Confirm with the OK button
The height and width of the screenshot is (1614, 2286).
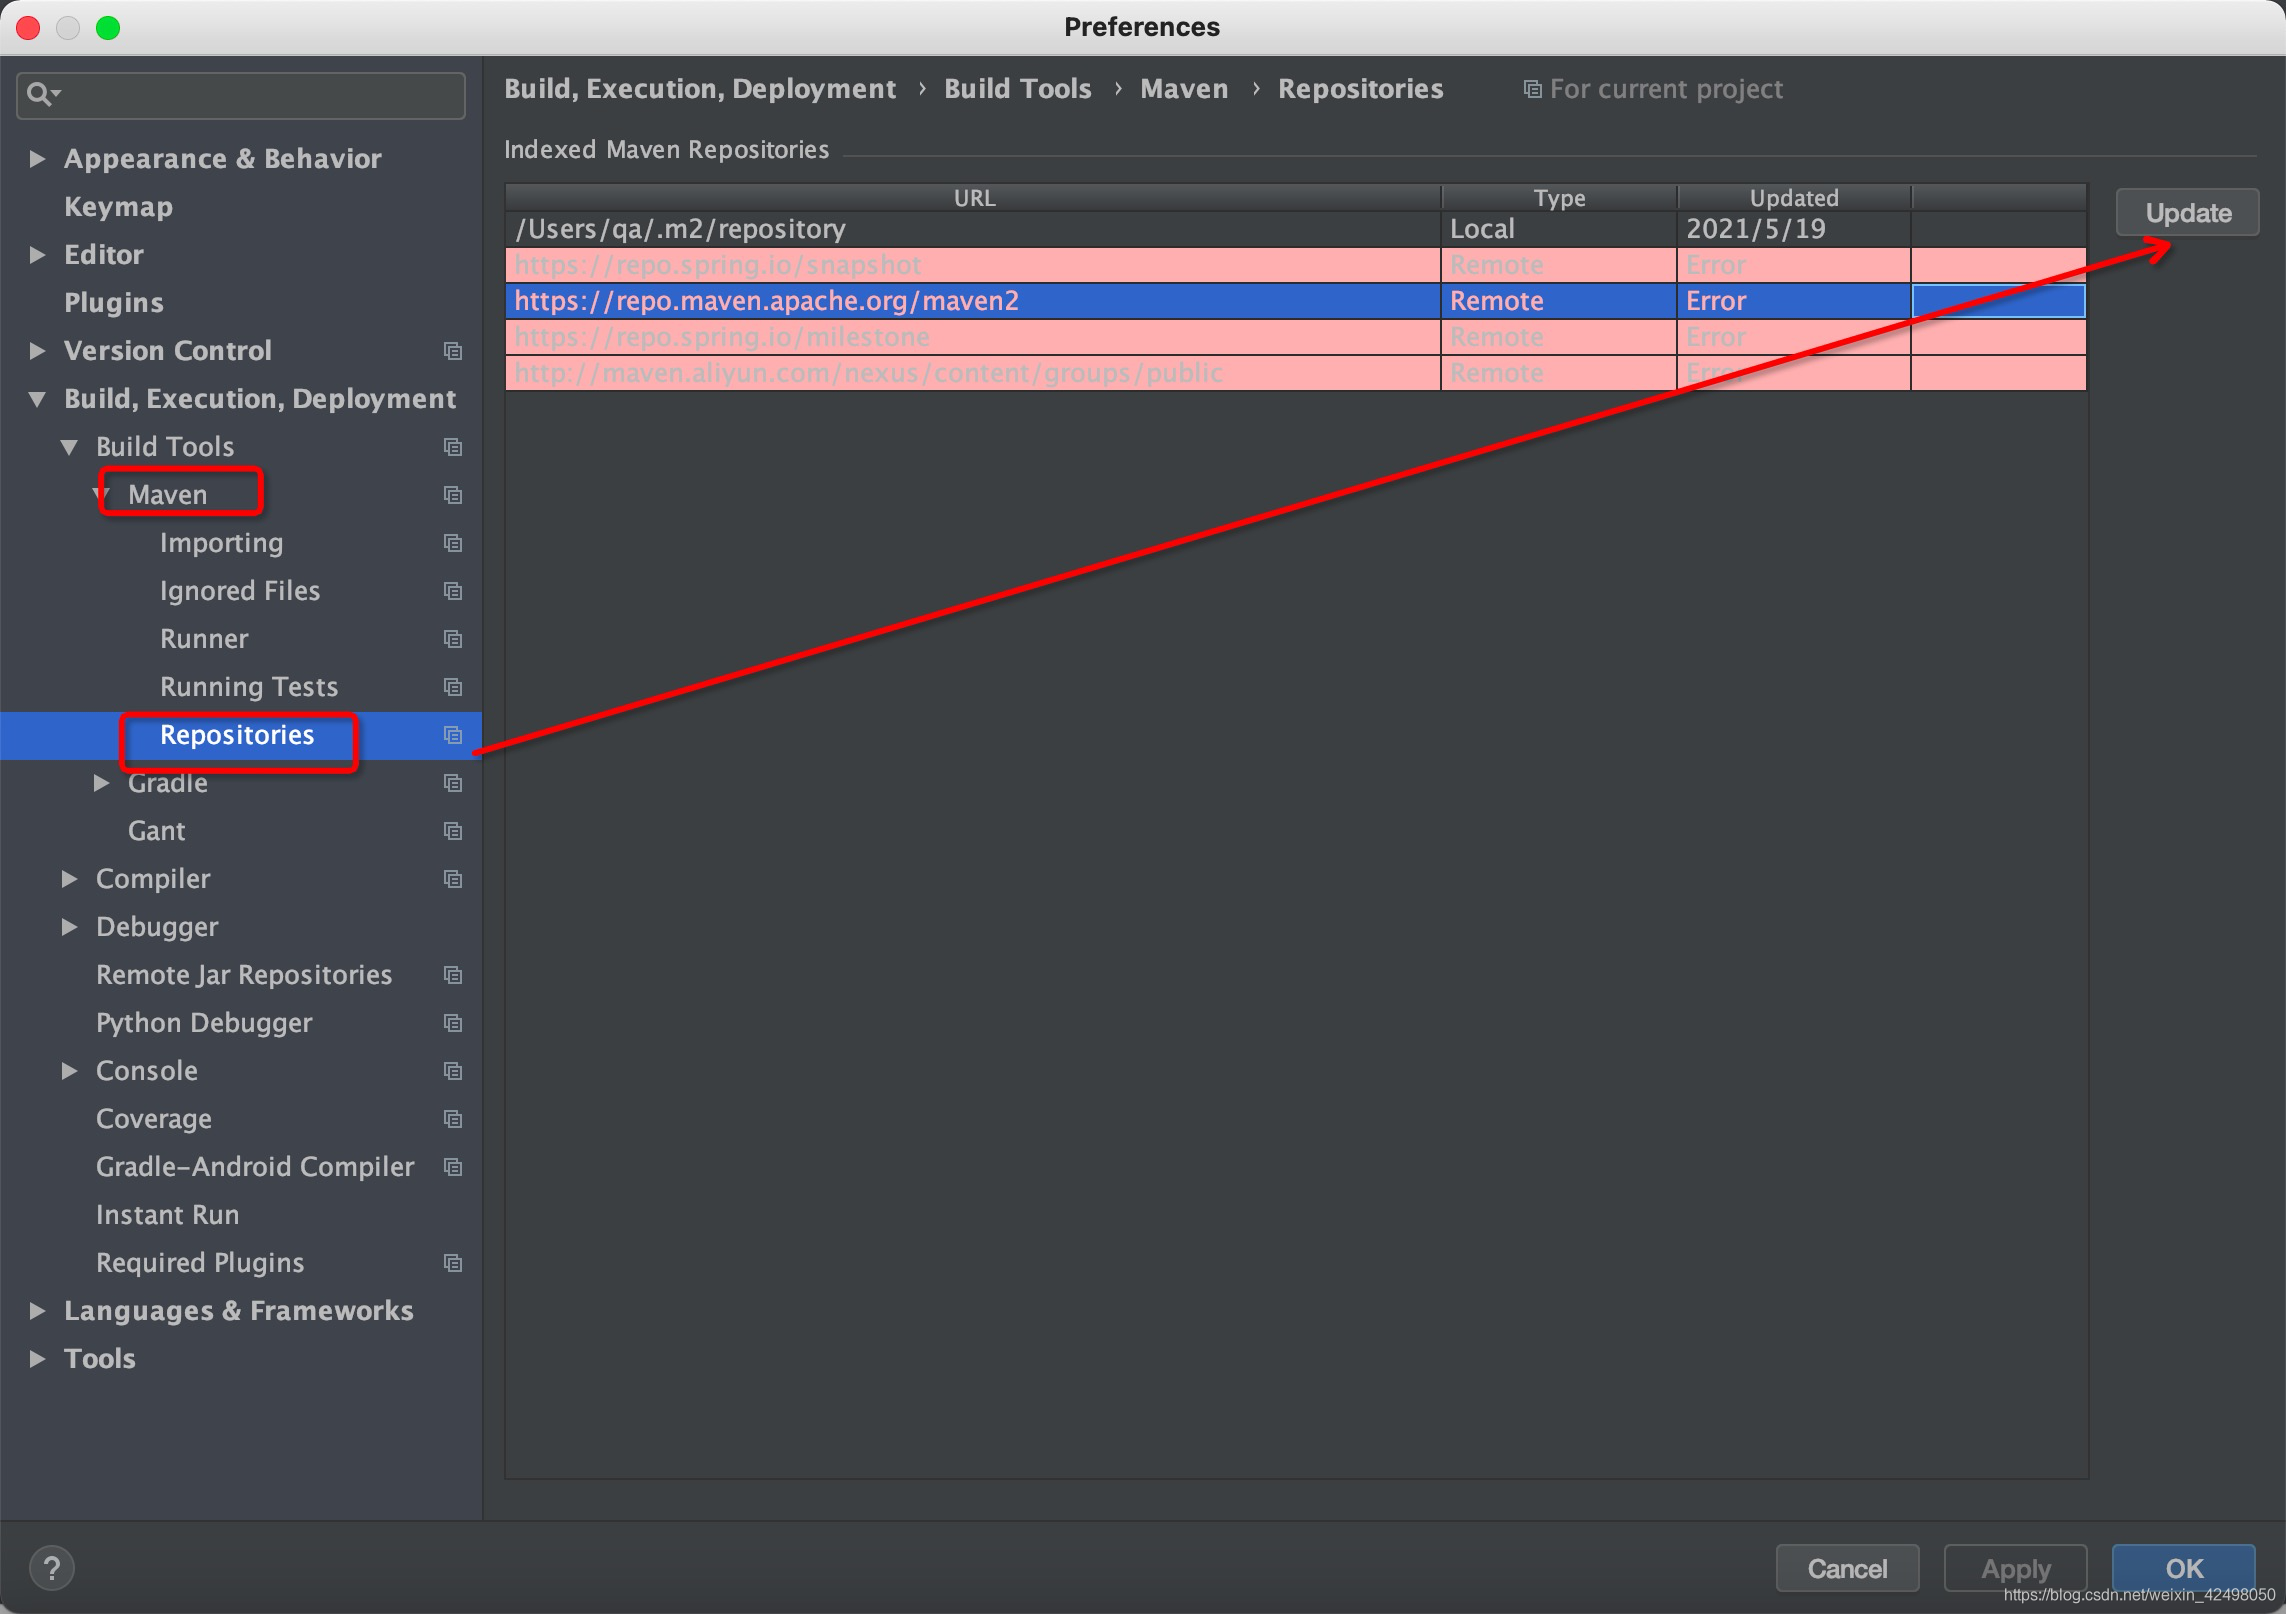coord(2183,1568)
